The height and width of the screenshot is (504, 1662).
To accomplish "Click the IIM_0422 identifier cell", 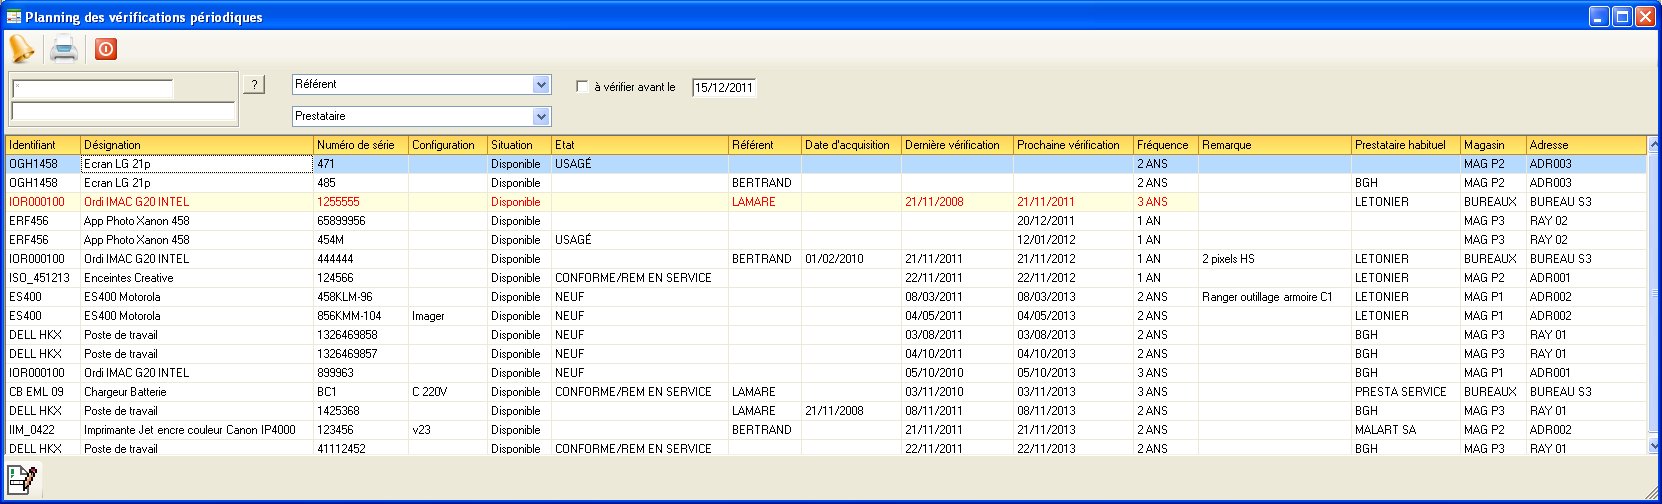I will 43,430.
